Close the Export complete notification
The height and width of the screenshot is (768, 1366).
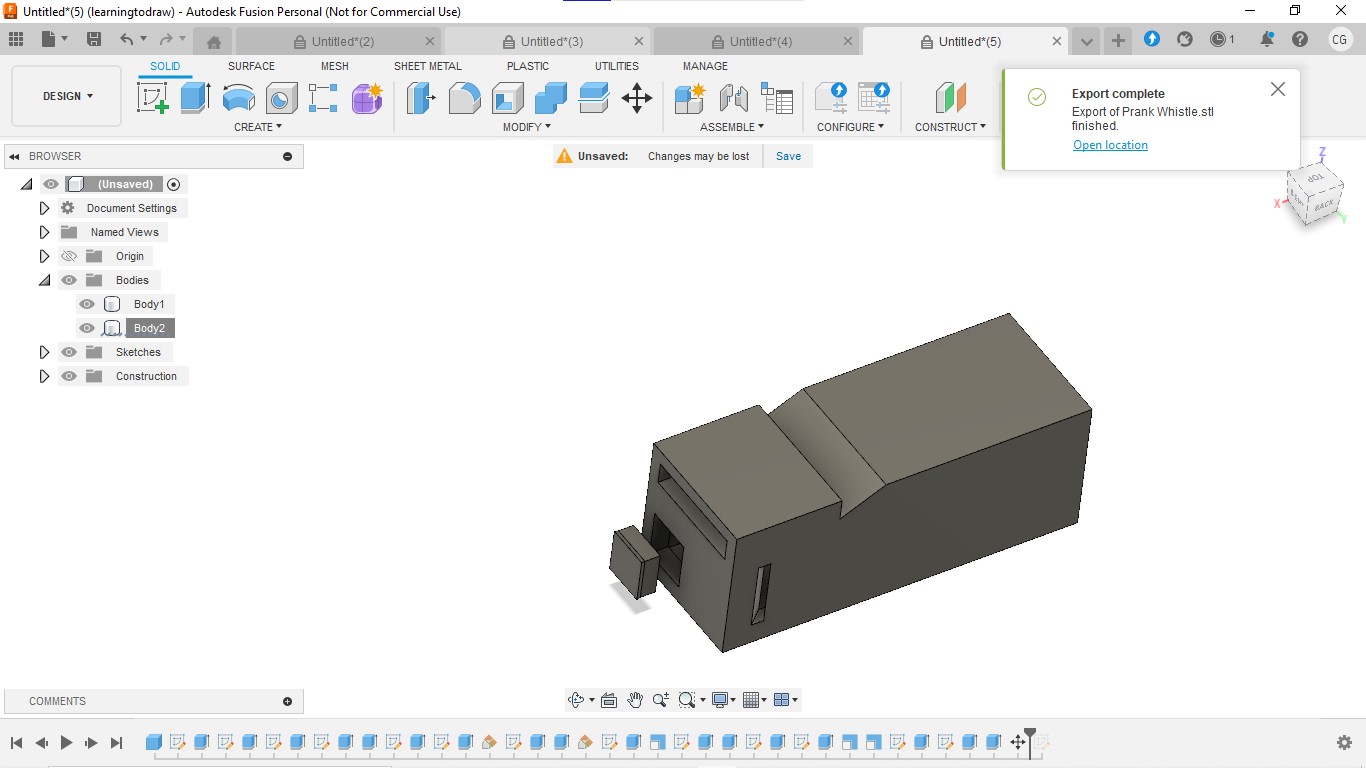1277,89
